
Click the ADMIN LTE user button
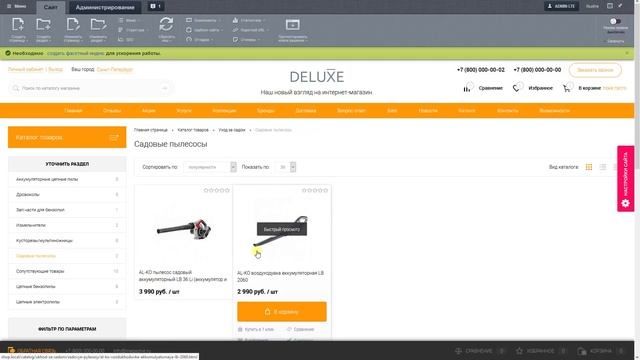click(561, 6)
